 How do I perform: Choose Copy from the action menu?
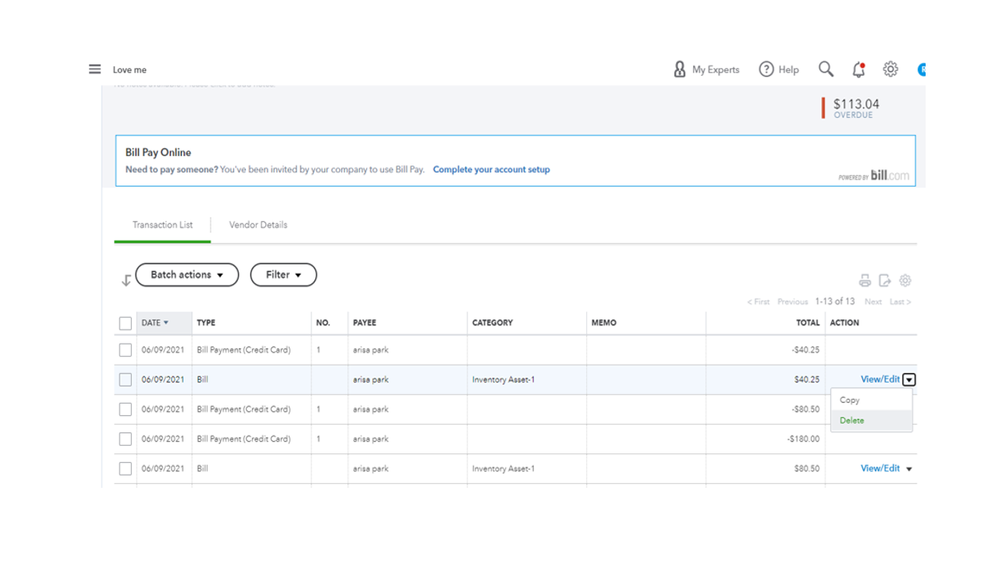point(850,400)
